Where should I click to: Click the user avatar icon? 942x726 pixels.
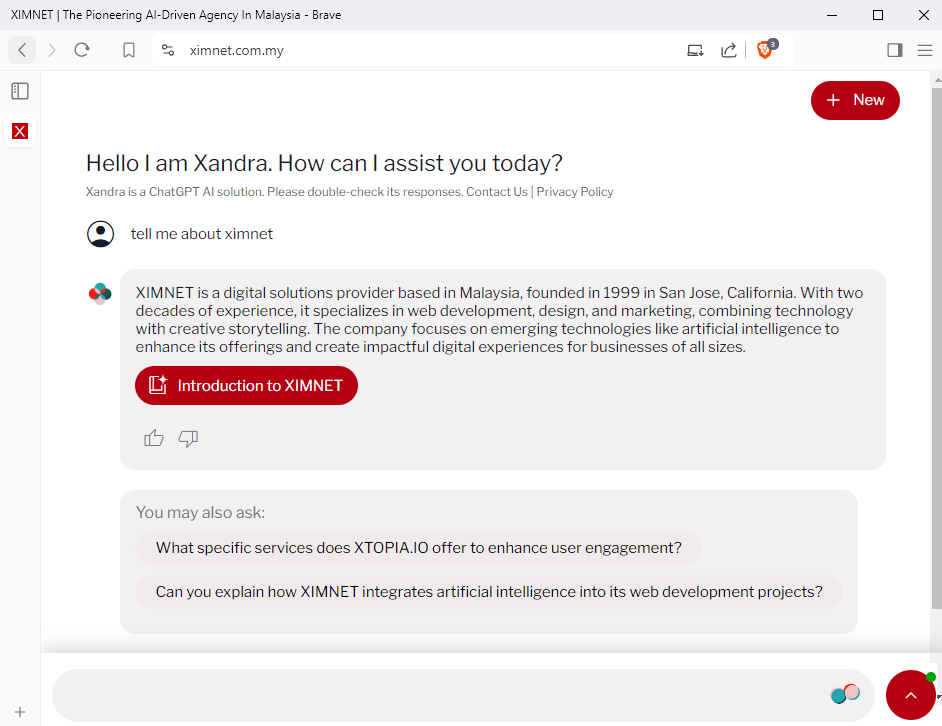(100, 234)
